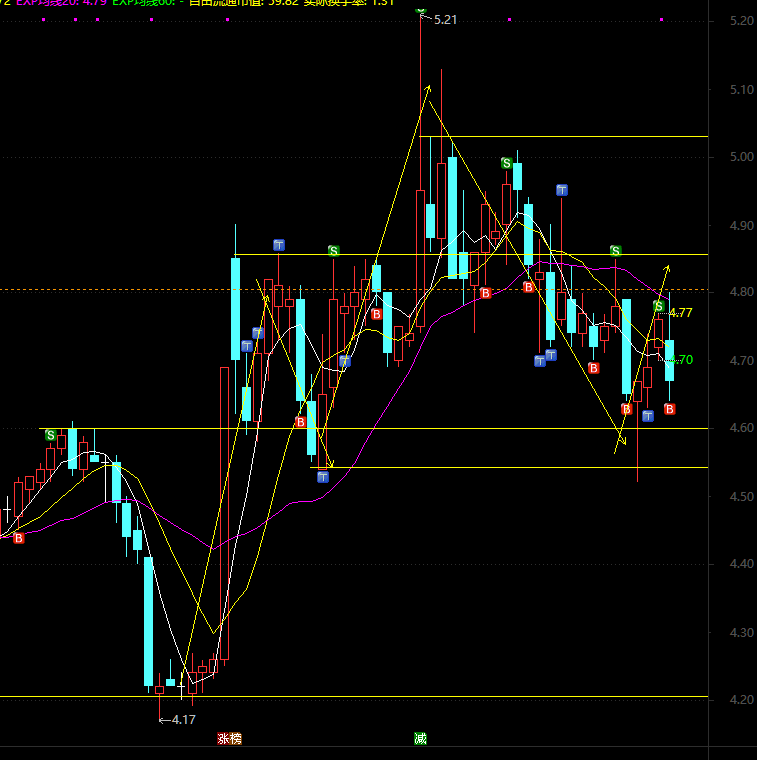Click the yellow 4.77 price tag near the last candles
757x760 pixels.
point(681,313)
